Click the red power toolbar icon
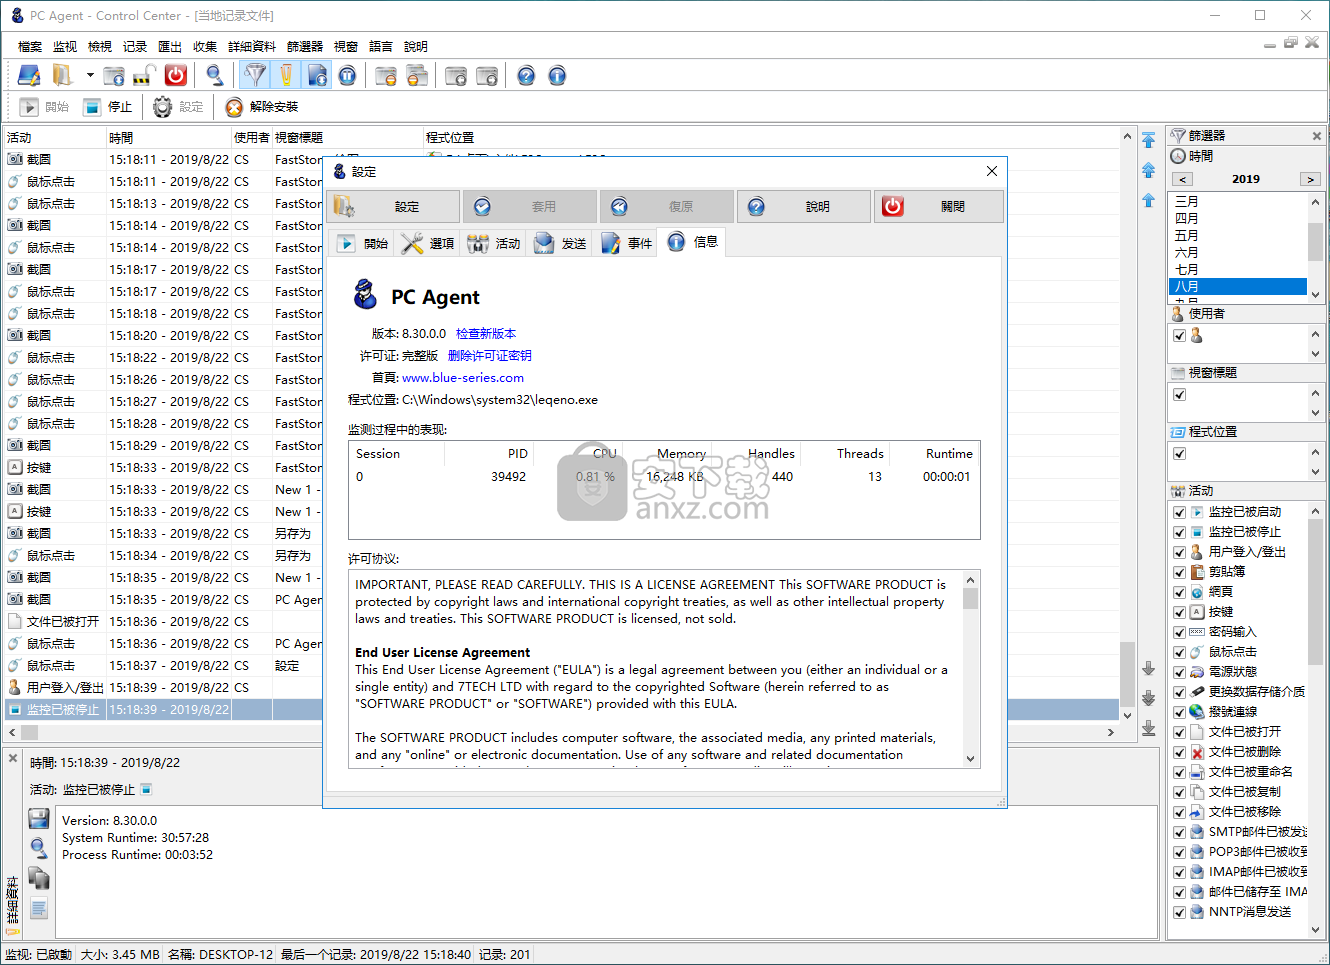 [176, 76]
